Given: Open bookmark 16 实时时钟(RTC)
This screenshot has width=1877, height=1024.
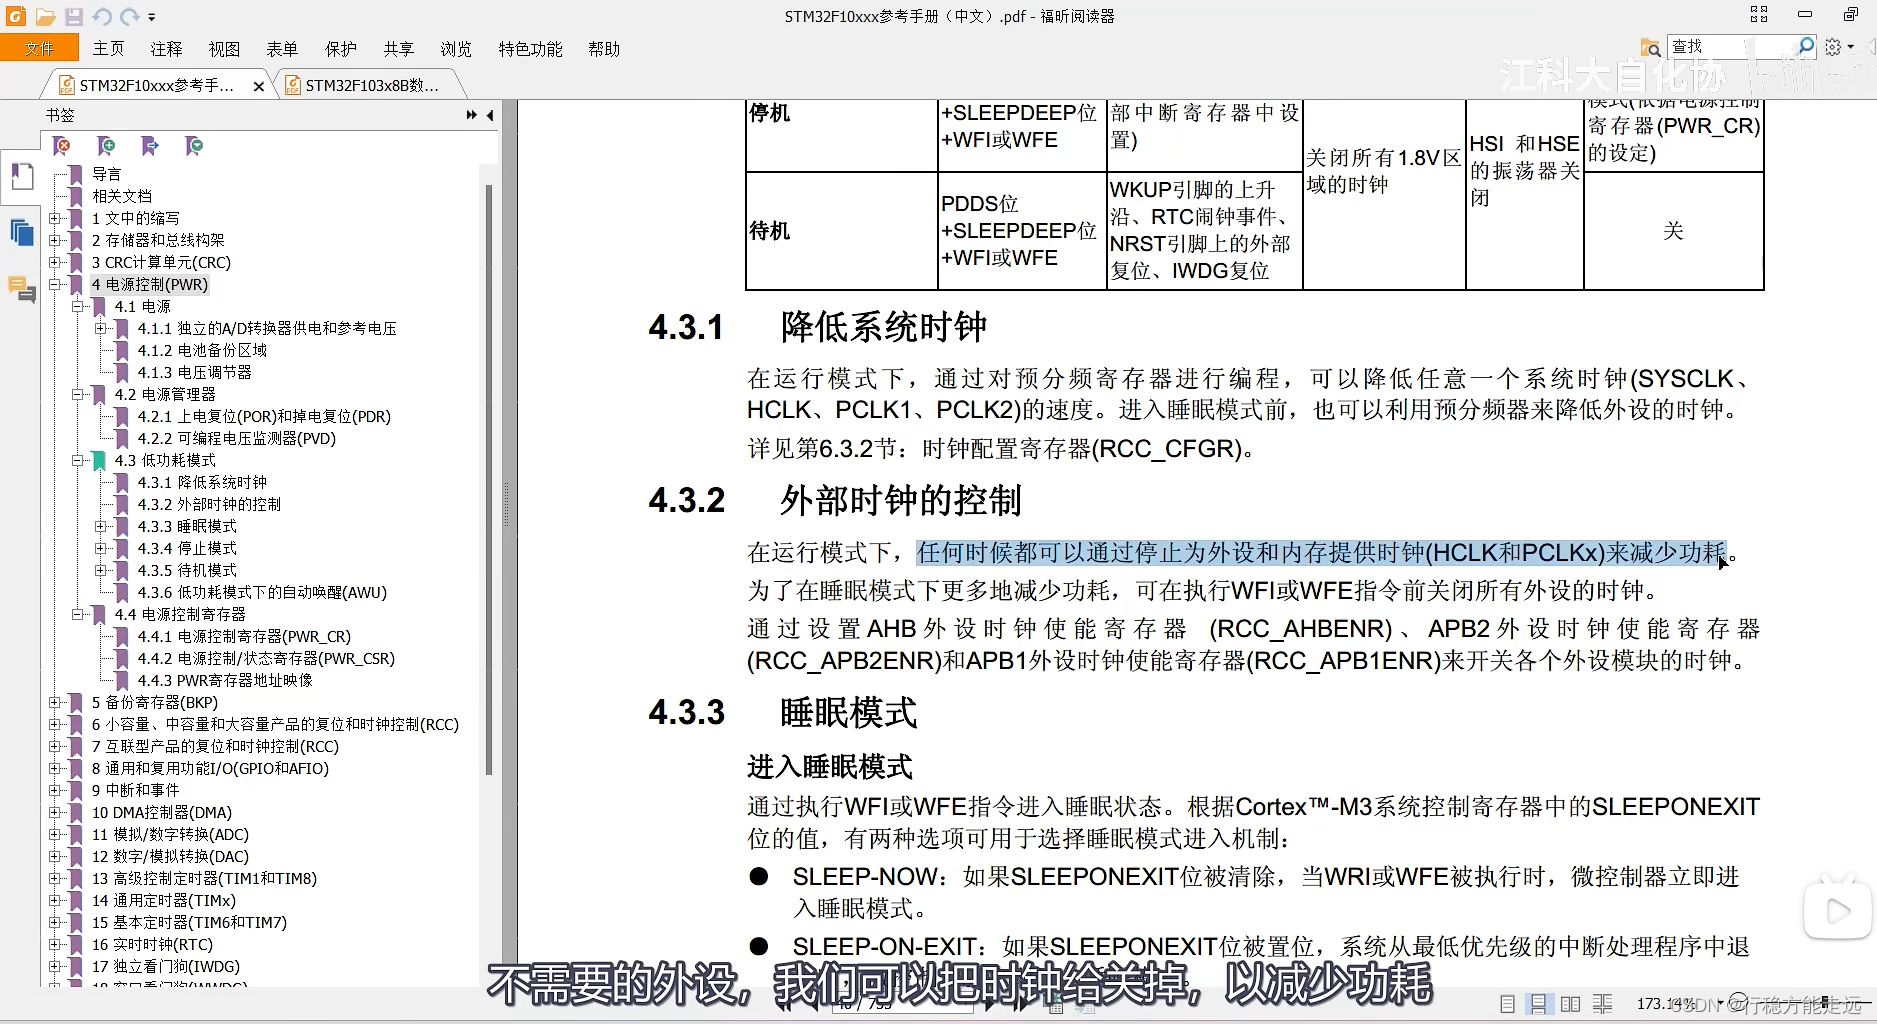Looking at the screenshot, I should [152, 944].
